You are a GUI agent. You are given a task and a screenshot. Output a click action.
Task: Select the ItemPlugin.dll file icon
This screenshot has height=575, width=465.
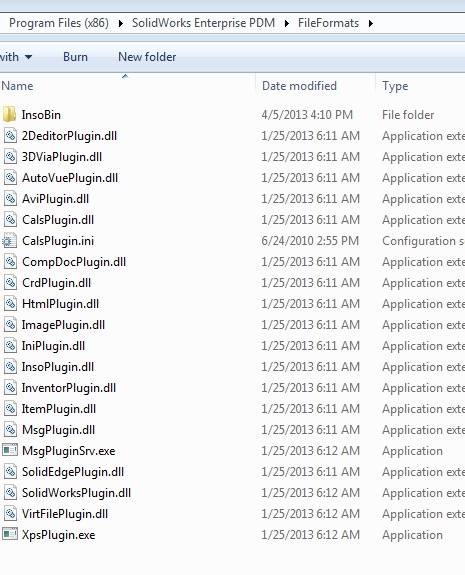tap(10, 409)
